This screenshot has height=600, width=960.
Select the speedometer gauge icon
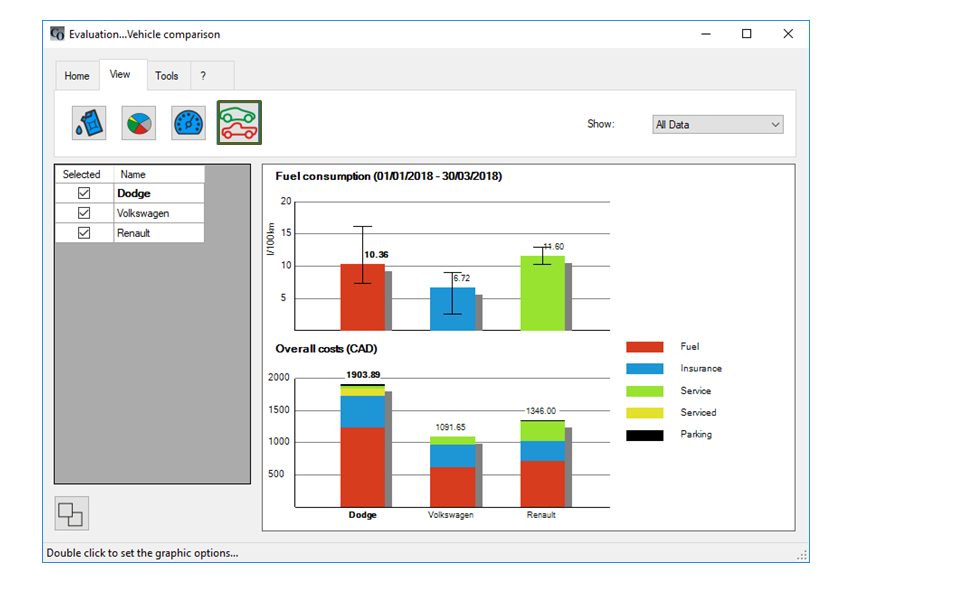[188, 123]
